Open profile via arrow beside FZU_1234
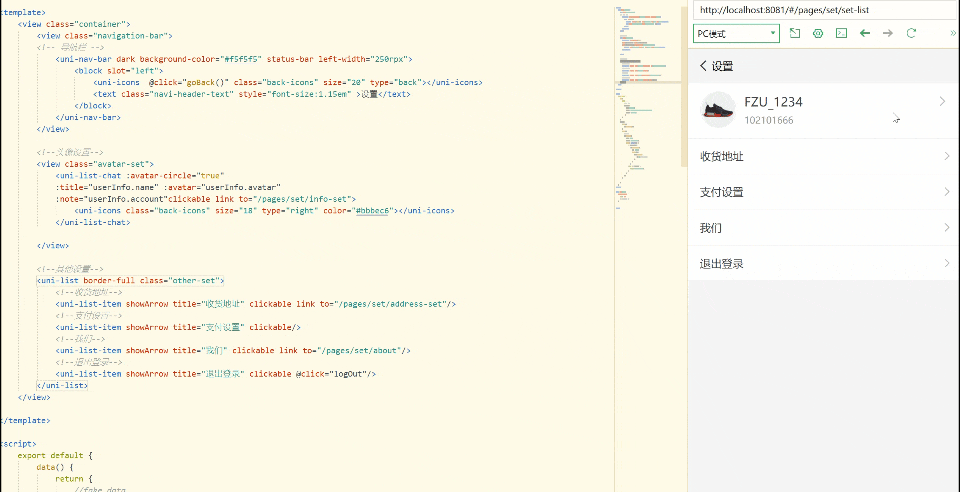Screen dimensions: 960x492 point(942,102)
